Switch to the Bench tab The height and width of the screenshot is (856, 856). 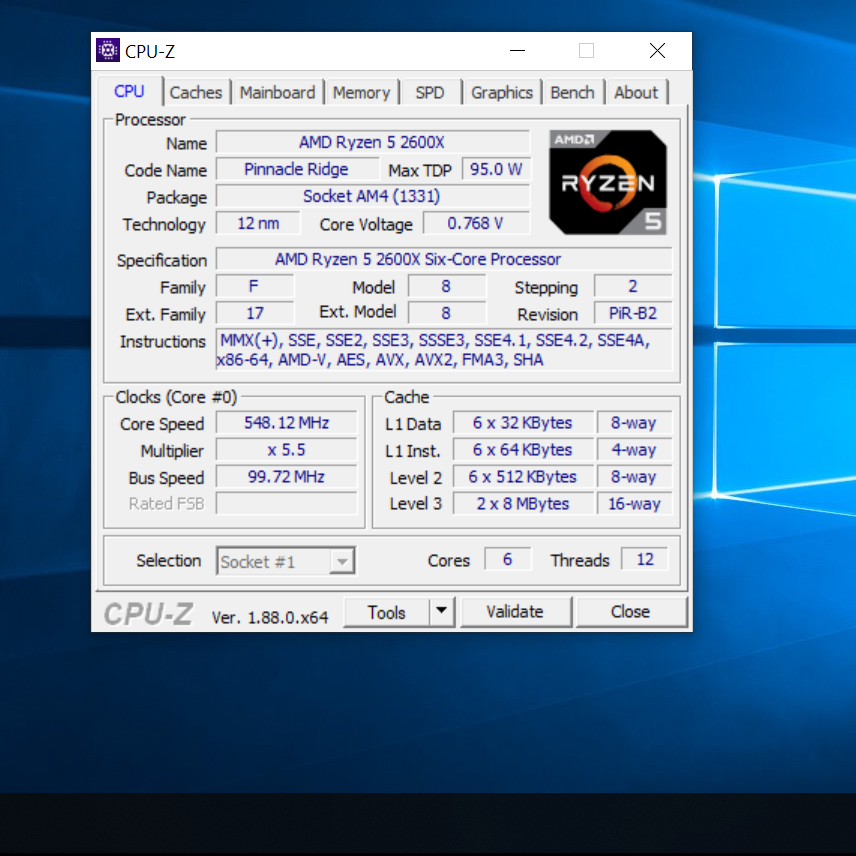tap(572, 92)
